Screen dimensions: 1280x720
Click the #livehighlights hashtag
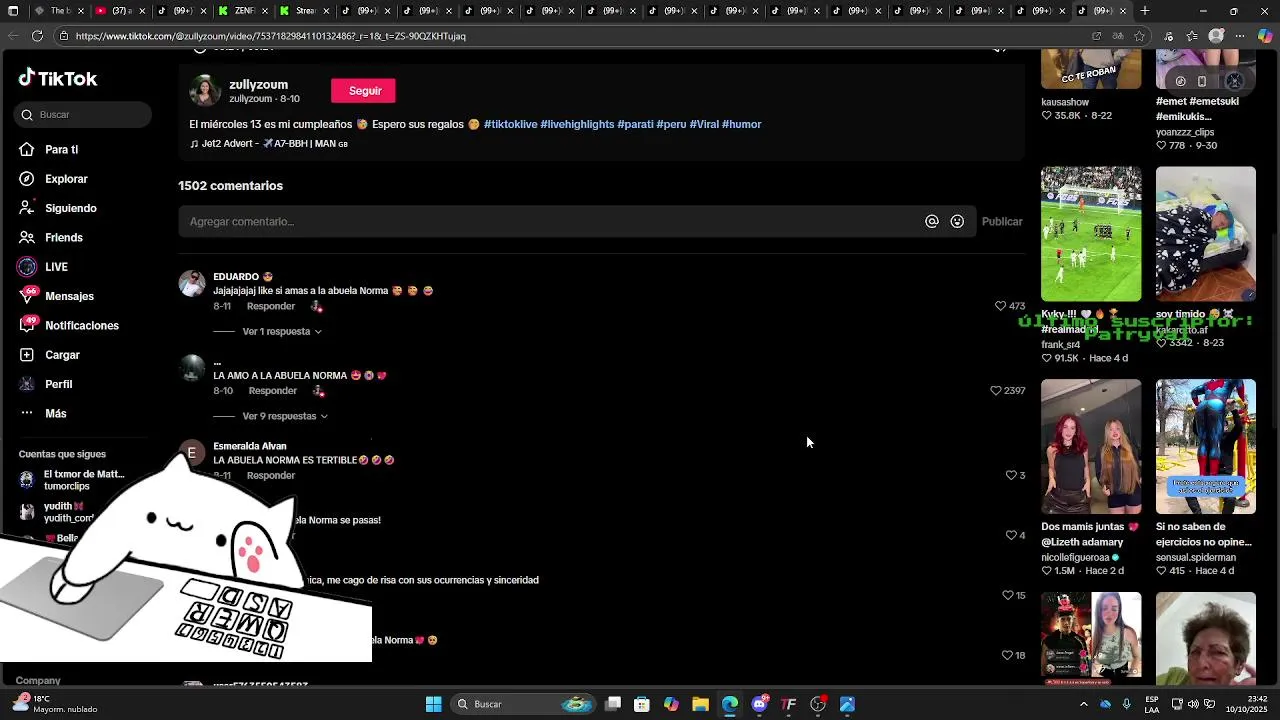(x=577, y=124)
